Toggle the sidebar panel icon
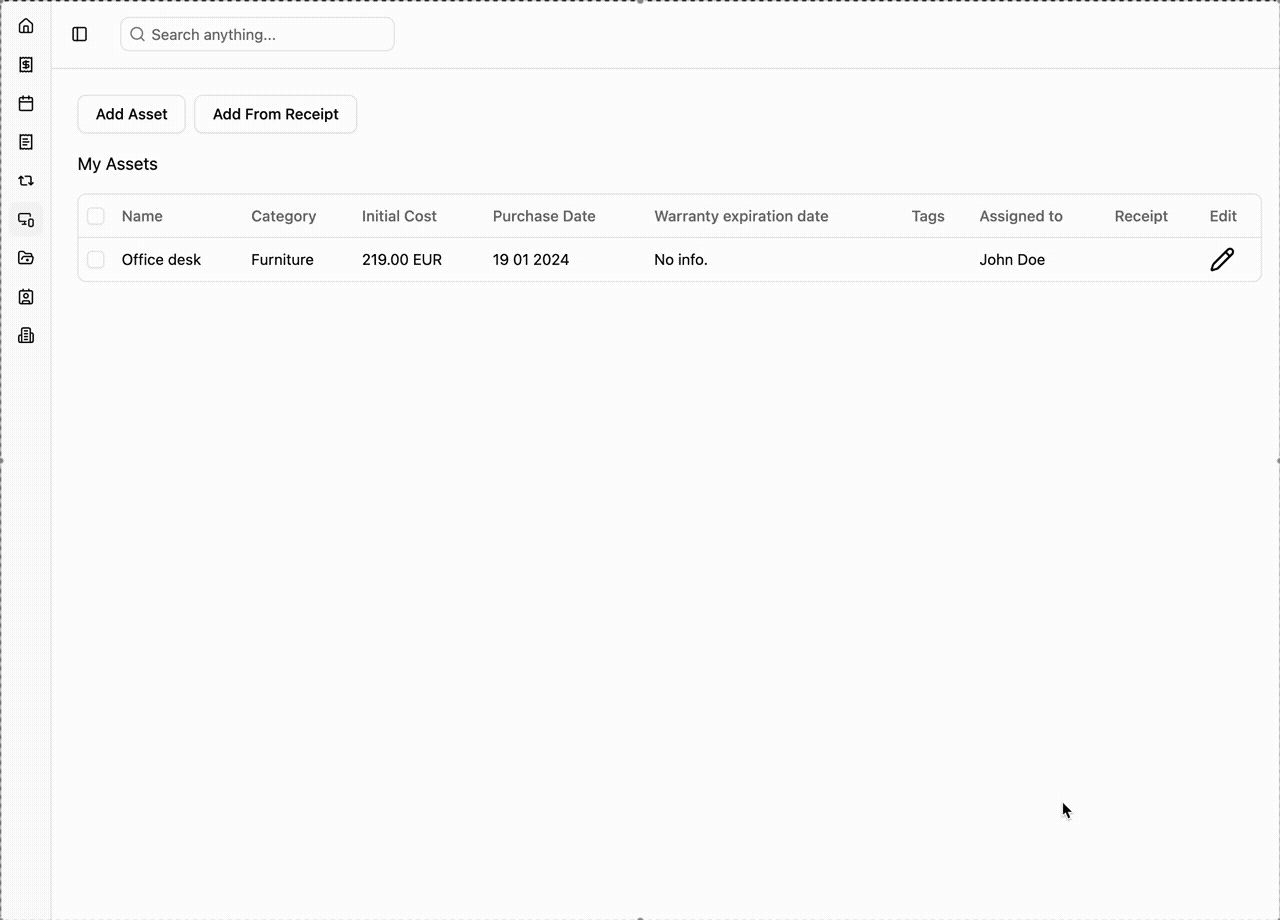This screenshot has height=920, width=1280. 80,35
